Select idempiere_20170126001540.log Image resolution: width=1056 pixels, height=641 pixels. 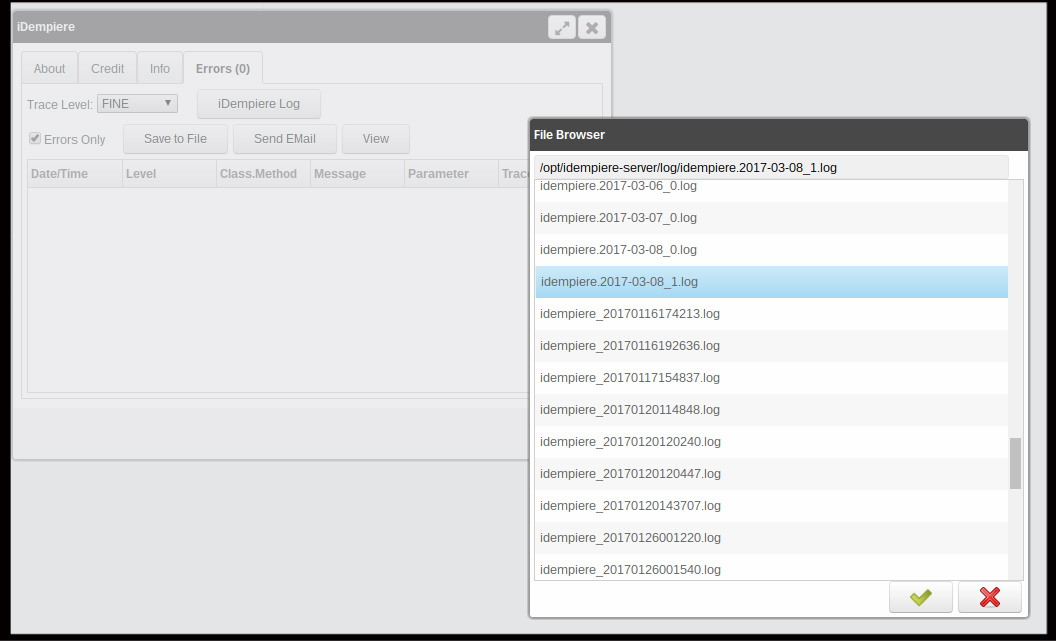pos(772,567)
